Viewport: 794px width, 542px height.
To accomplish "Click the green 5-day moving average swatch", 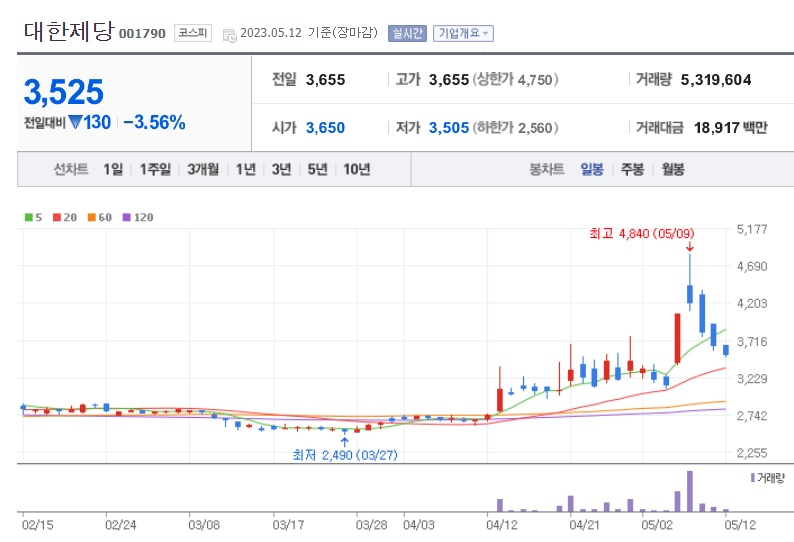I will tap(28, 217).
